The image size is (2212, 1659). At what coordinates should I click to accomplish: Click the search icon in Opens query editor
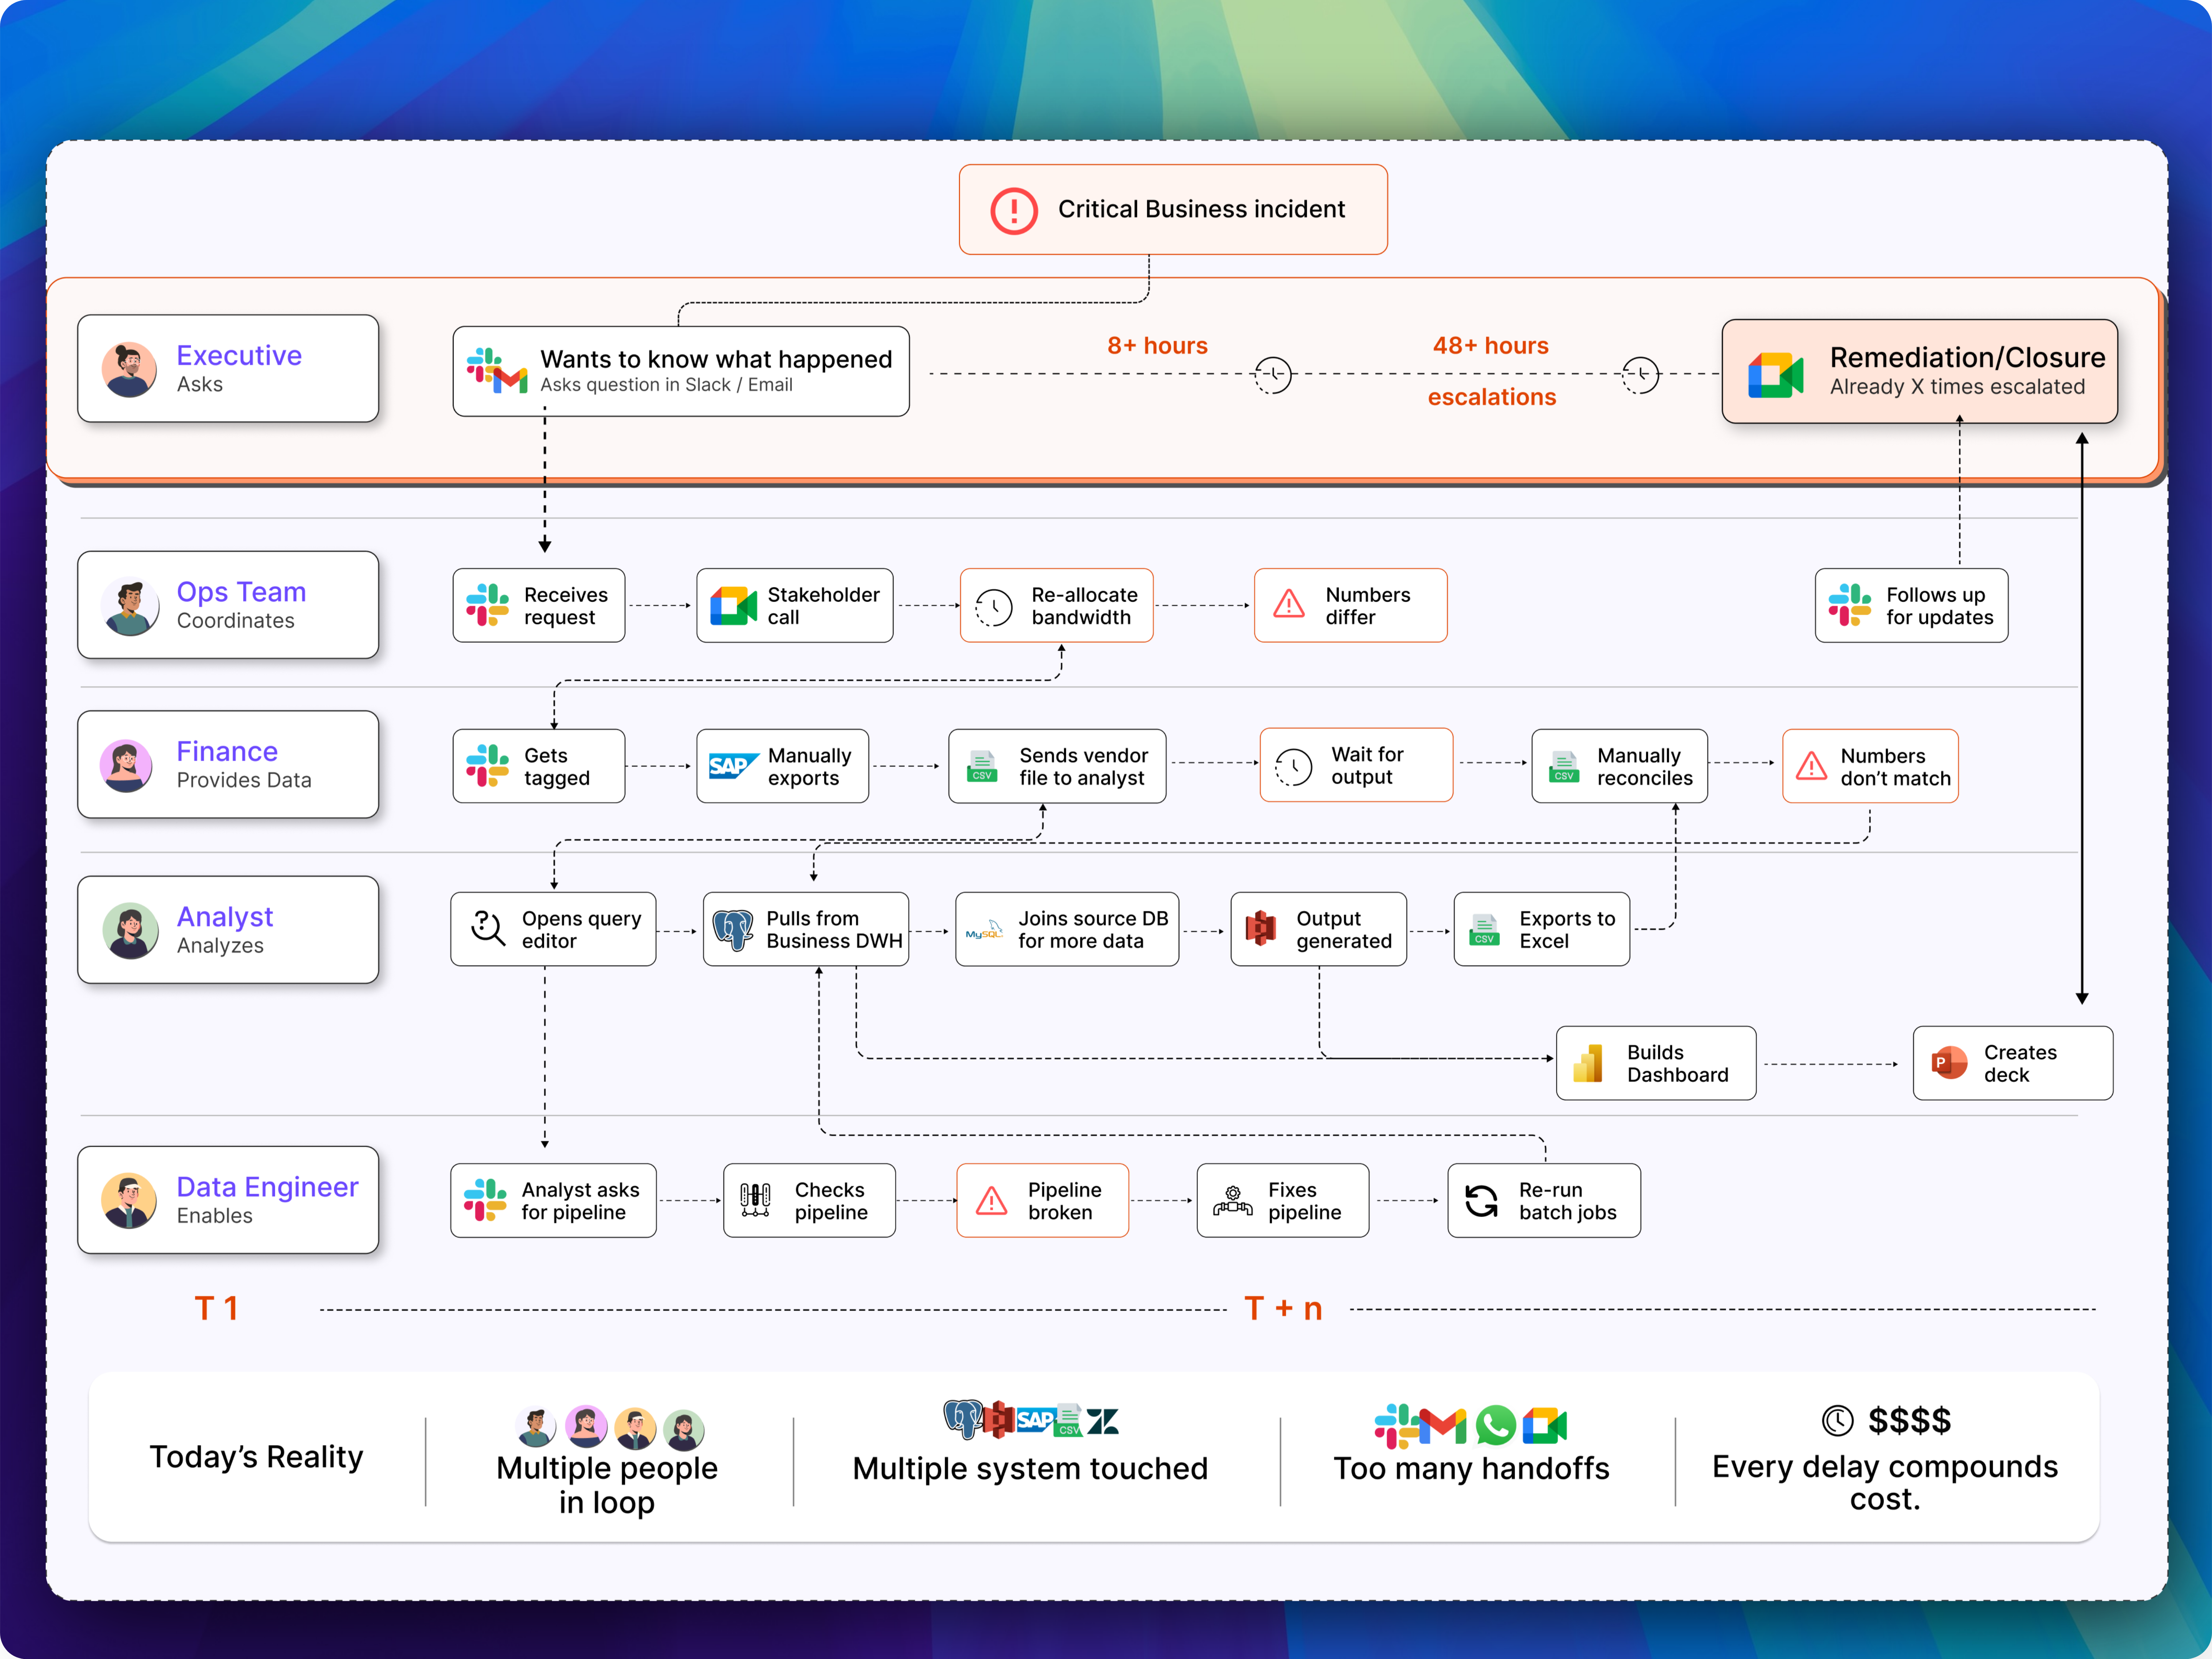[x=488, y=928]
